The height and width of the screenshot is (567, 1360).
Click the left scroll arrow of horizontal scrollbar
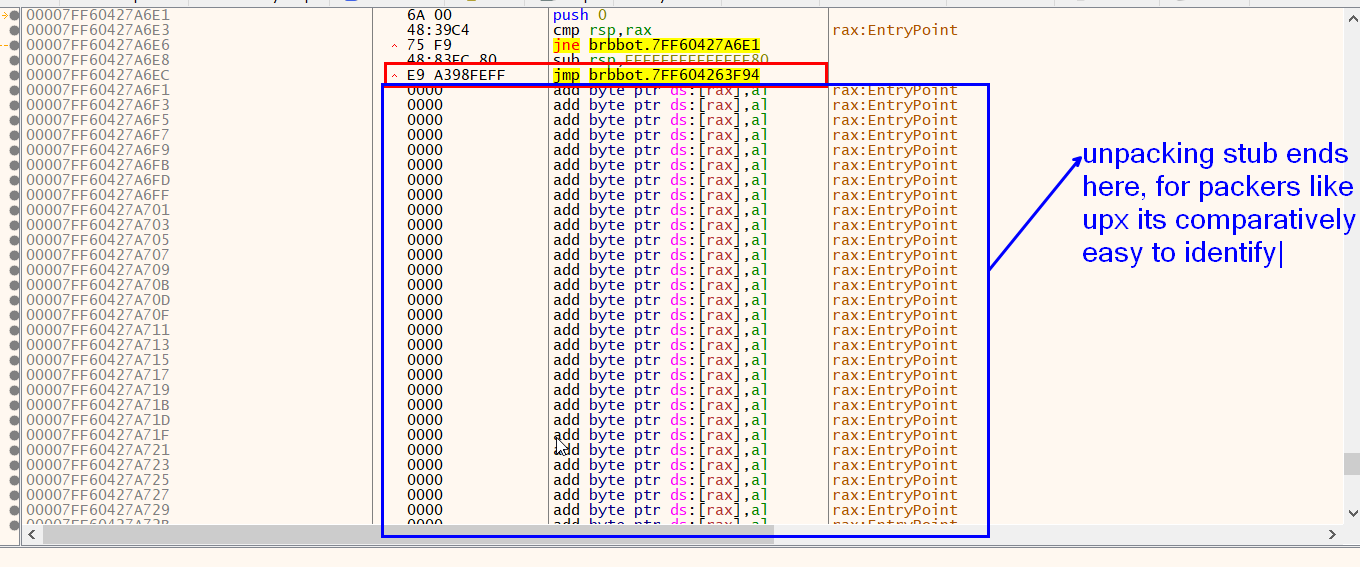coord(30,536)
